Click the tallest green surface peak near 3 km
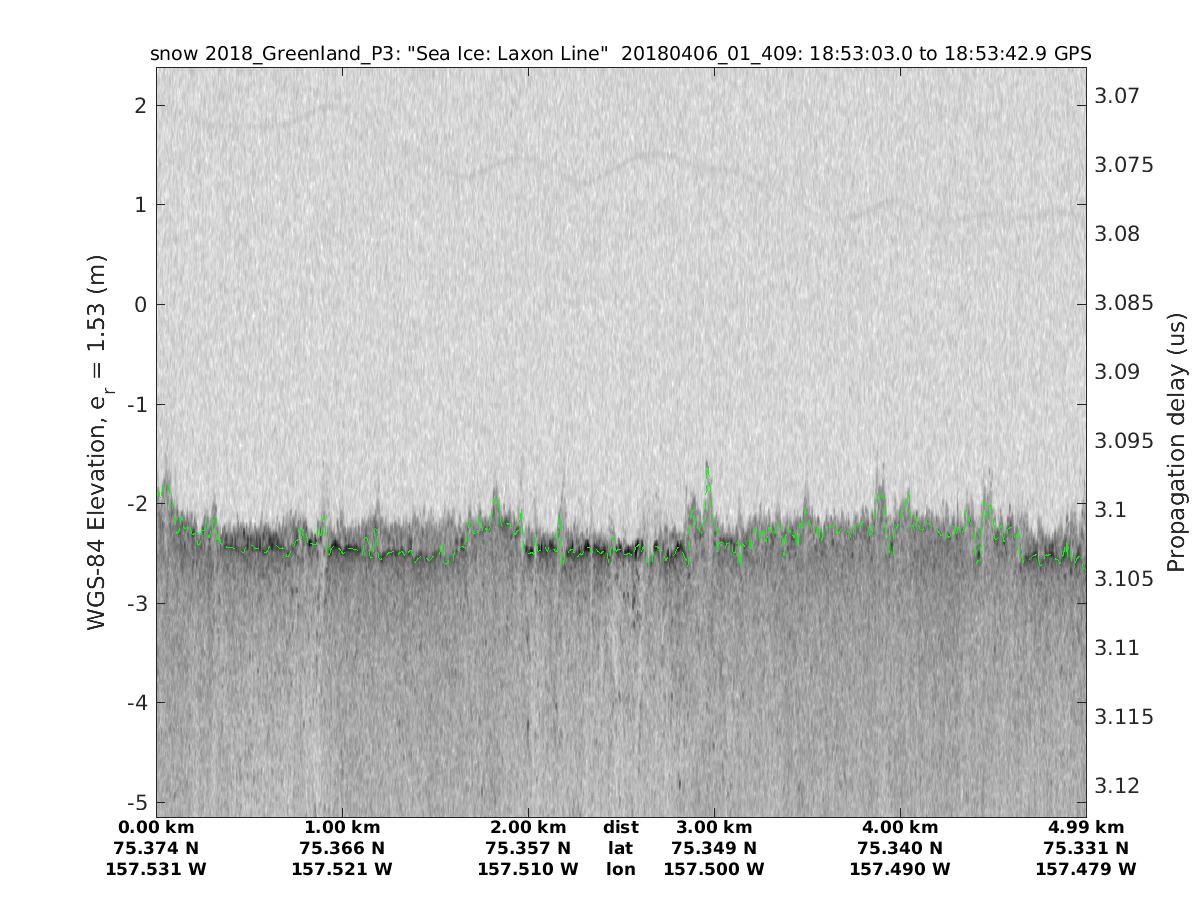 (708, 468)
